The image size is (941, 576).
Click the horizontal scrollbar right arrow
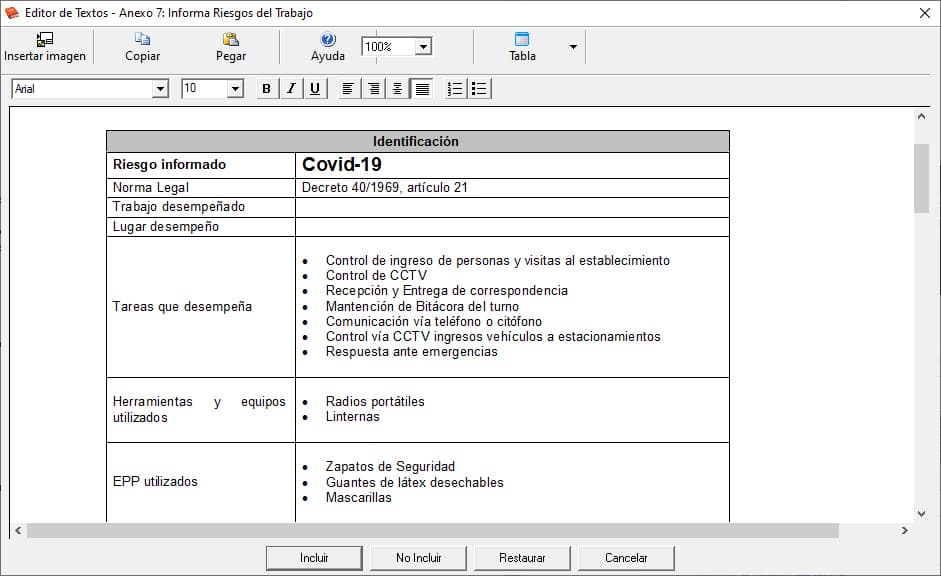tap(904, 530)
